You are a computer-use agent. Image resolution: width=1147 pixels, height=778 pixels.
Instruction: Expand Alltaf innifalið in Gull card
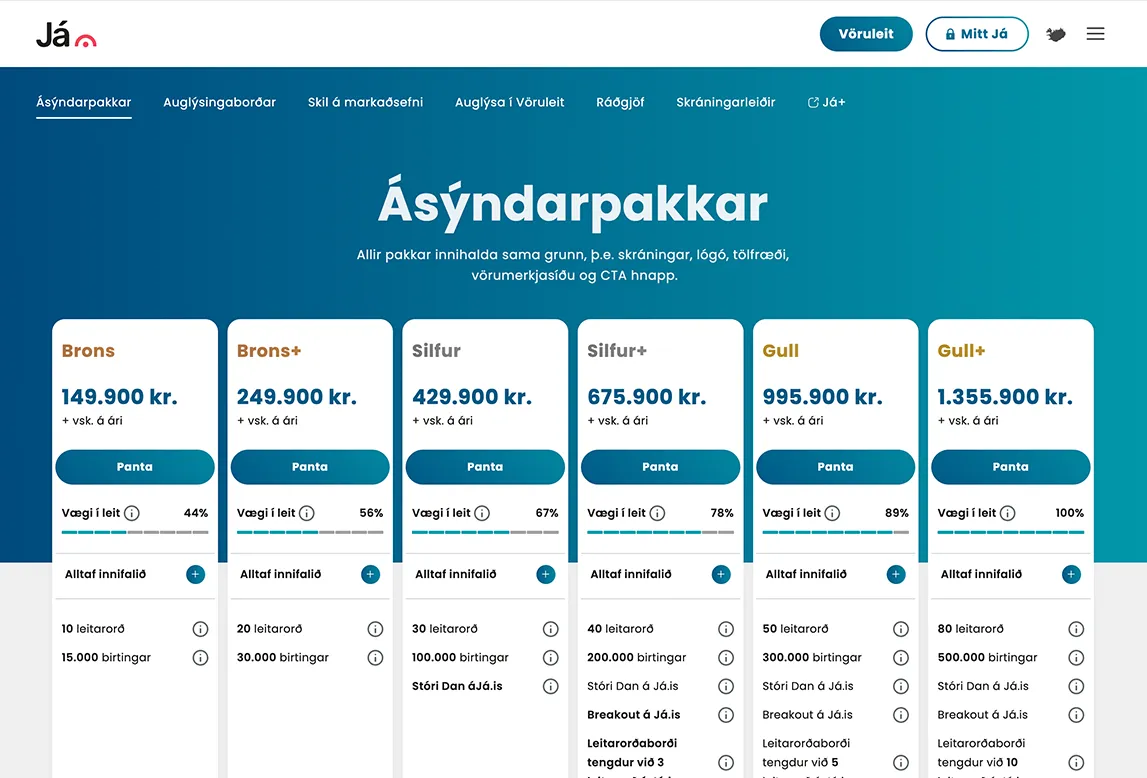pyautogui.click(x=896, y=574)
